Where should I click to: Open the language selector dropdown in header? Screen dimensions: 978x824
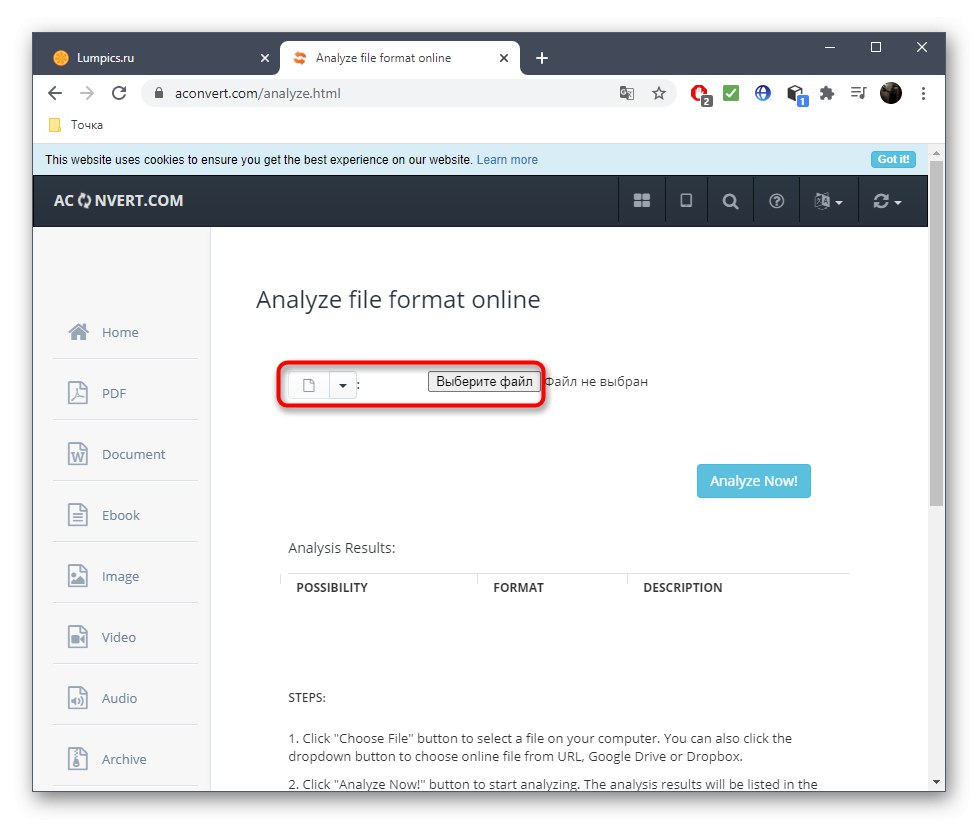[828, 201]
